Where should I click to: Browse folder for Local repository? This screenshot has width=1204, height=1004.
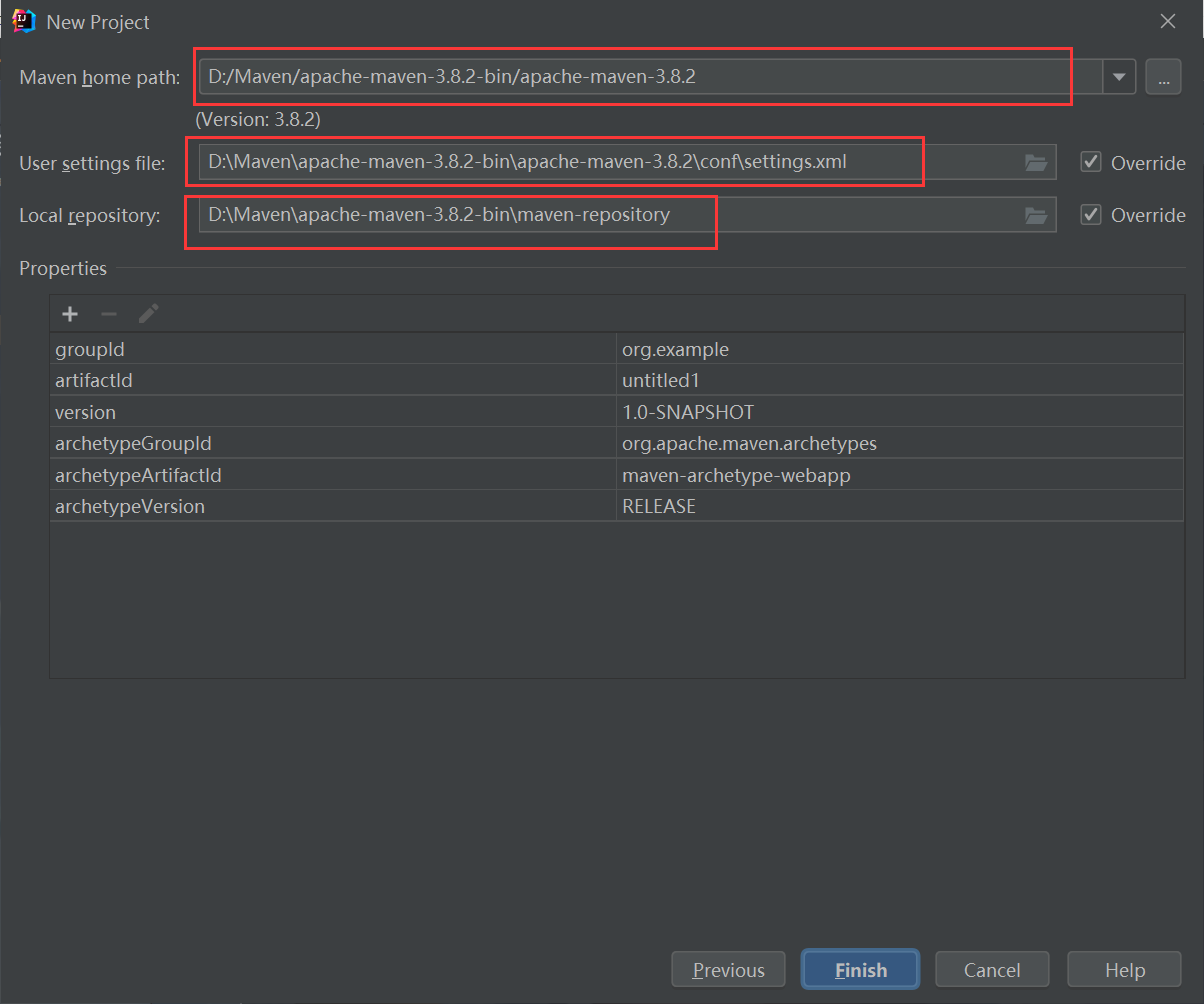click(1036, 215)
